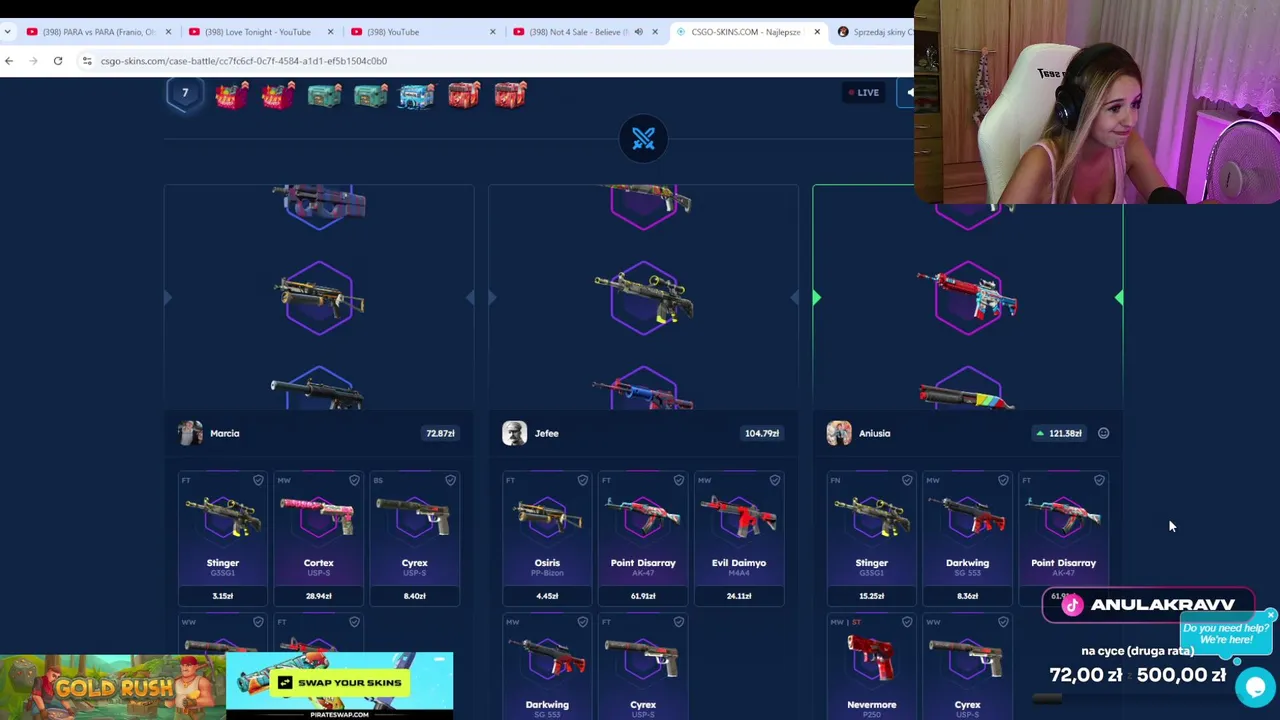
Task: Click the 24.11zł price on Evil Daimyo
Action: pyautogui.click(x=739, y=596)
